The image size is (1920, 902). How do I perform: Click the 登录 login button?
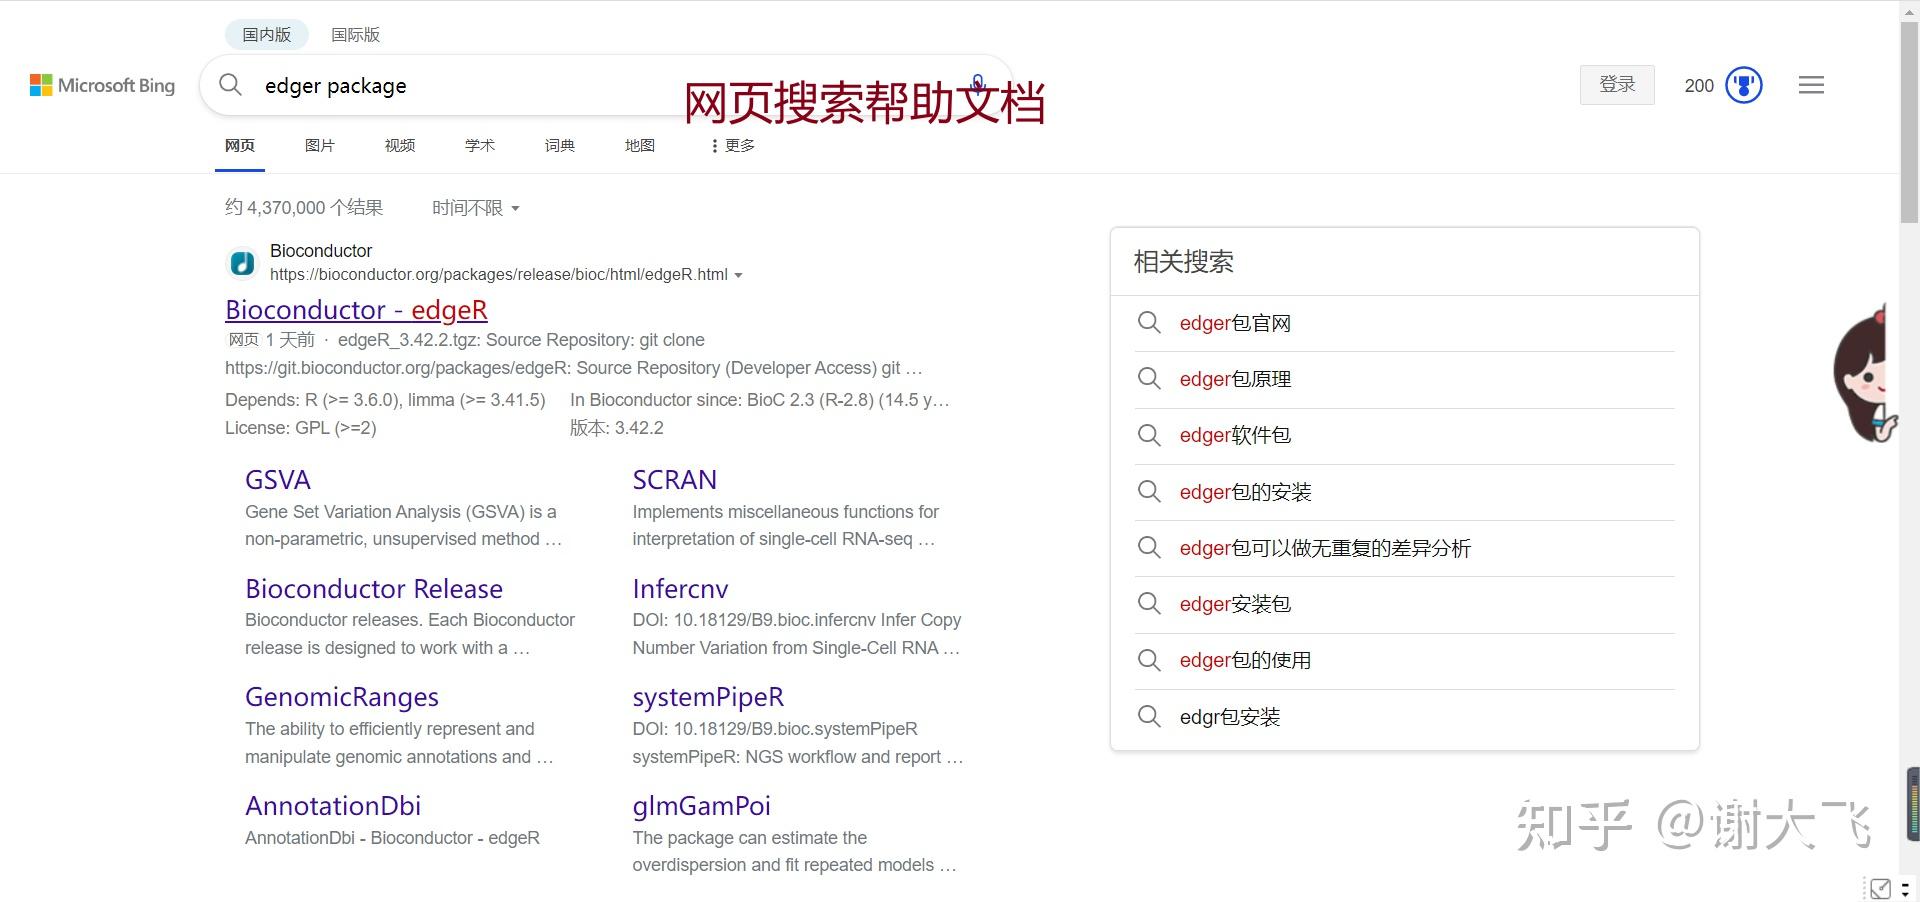coord(1617,85)
